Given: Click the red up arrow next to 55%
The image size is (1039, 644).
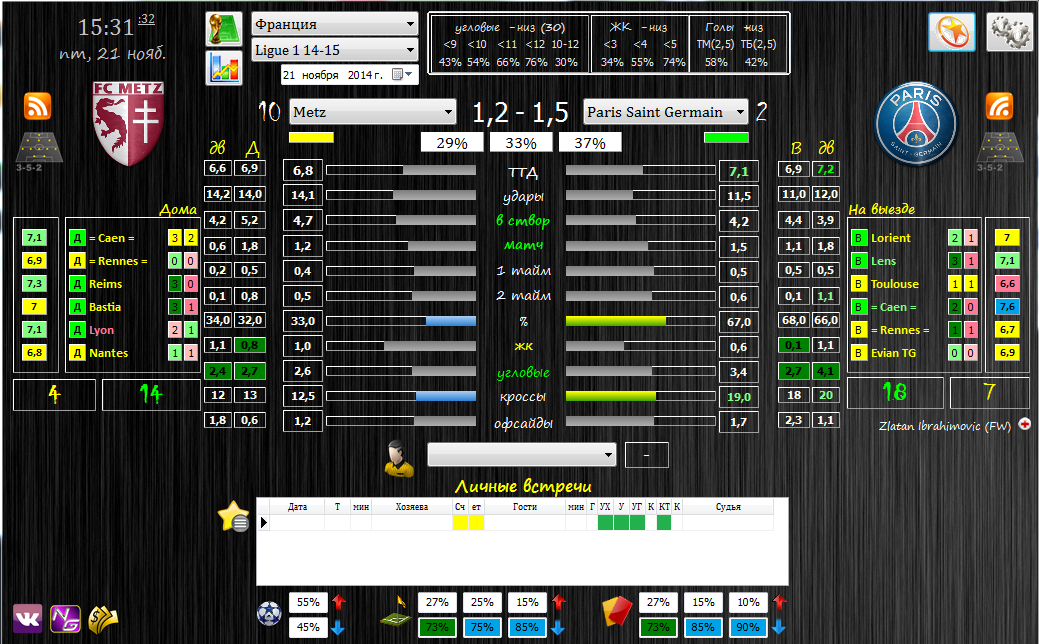Looking at the screenshot, I should (x=339, y=602).
